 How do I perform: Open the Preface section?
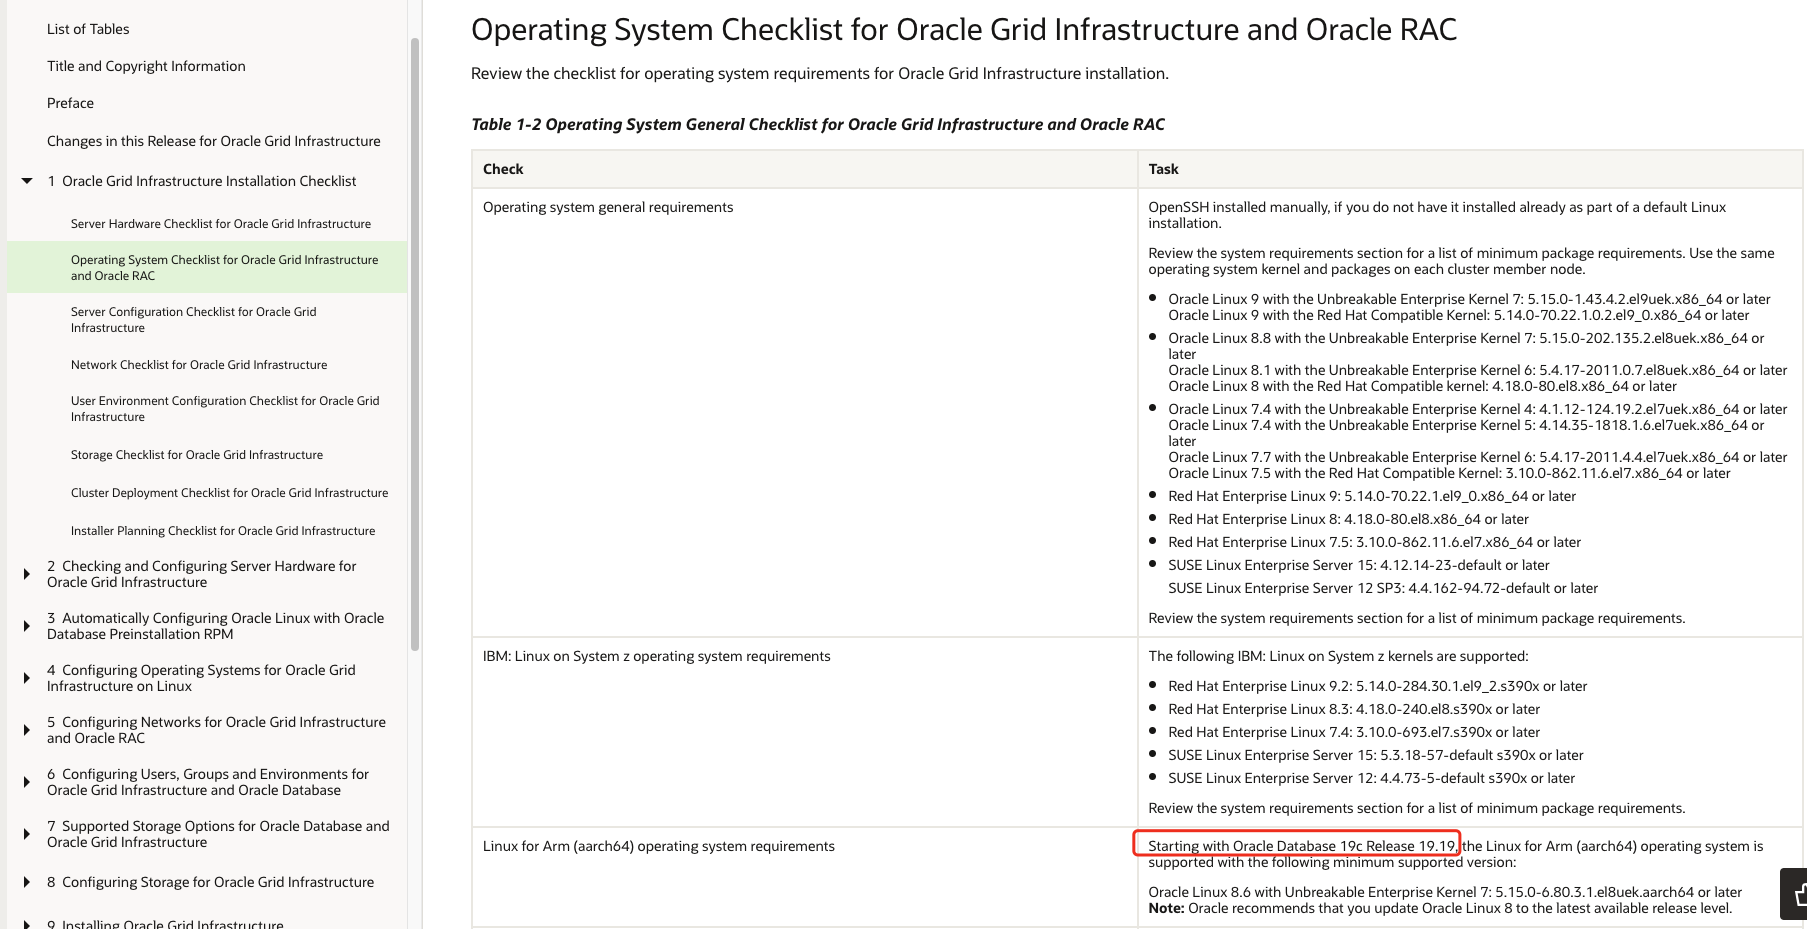(x=70, y=103)
